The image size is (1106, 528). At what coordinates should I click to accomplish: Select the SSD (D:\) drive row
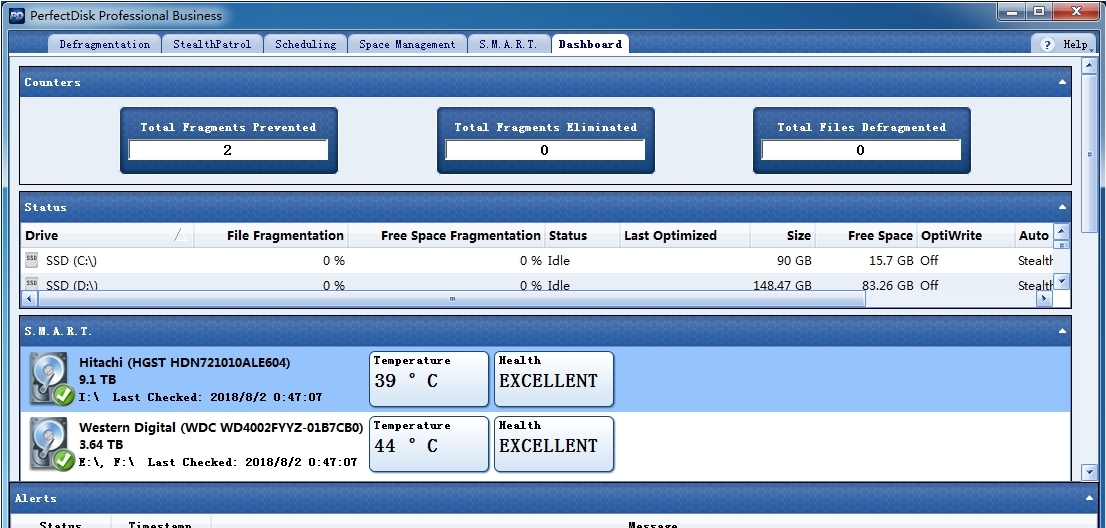[537, 282]
